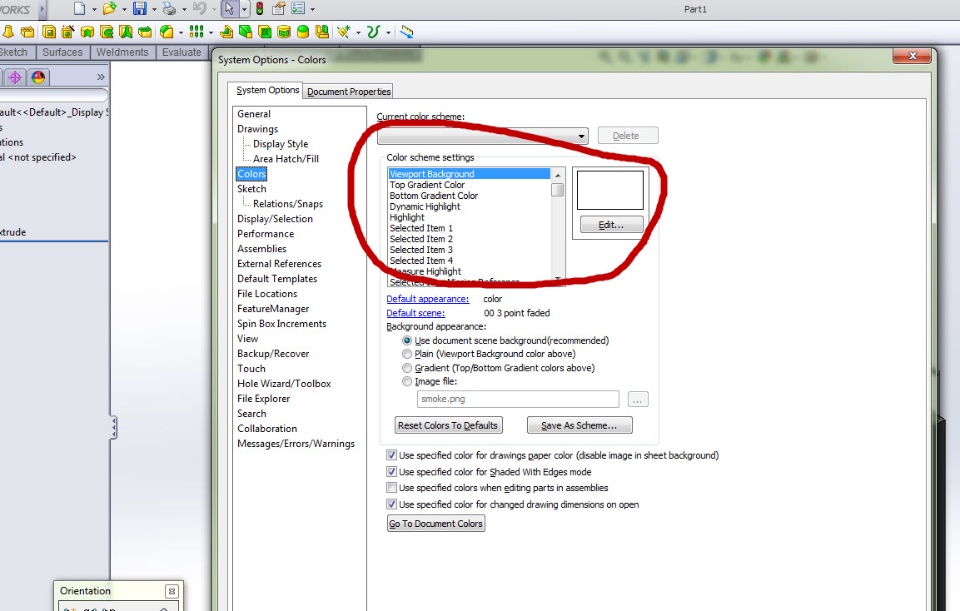960x611 pixels.
Task: Open the DisplayManager color ball tab
Action: pyautogui.click(x=38, y=78)
